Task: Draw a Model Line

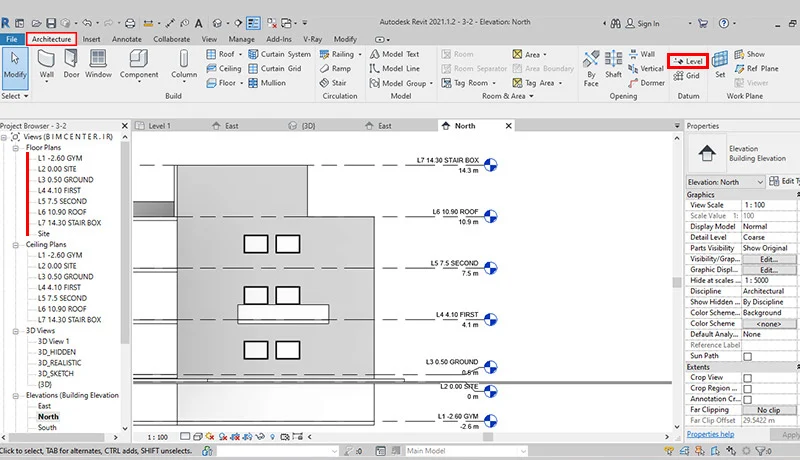Action: [395, 68]
